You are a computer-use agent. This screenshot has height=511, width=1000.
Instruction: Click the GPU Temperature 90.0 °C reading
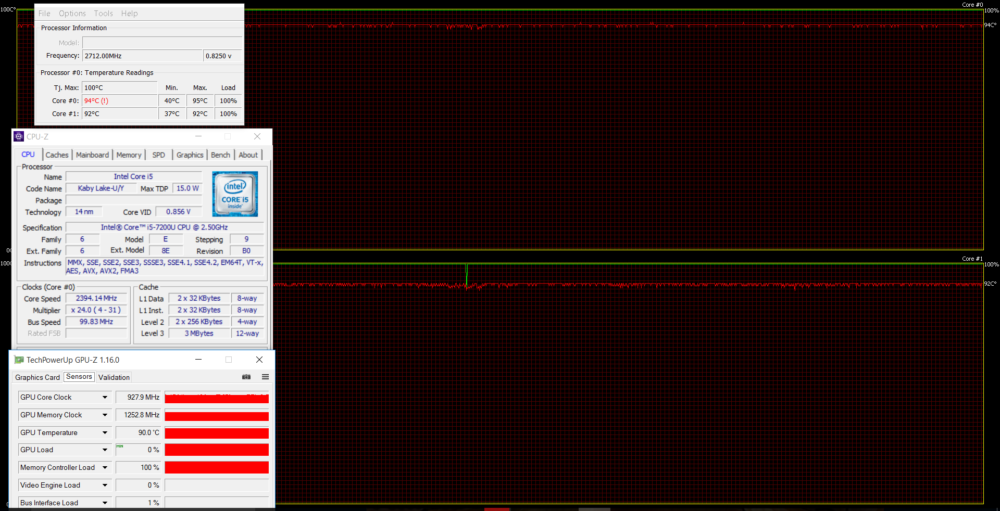pyautogui.click(x=138, y=433)
